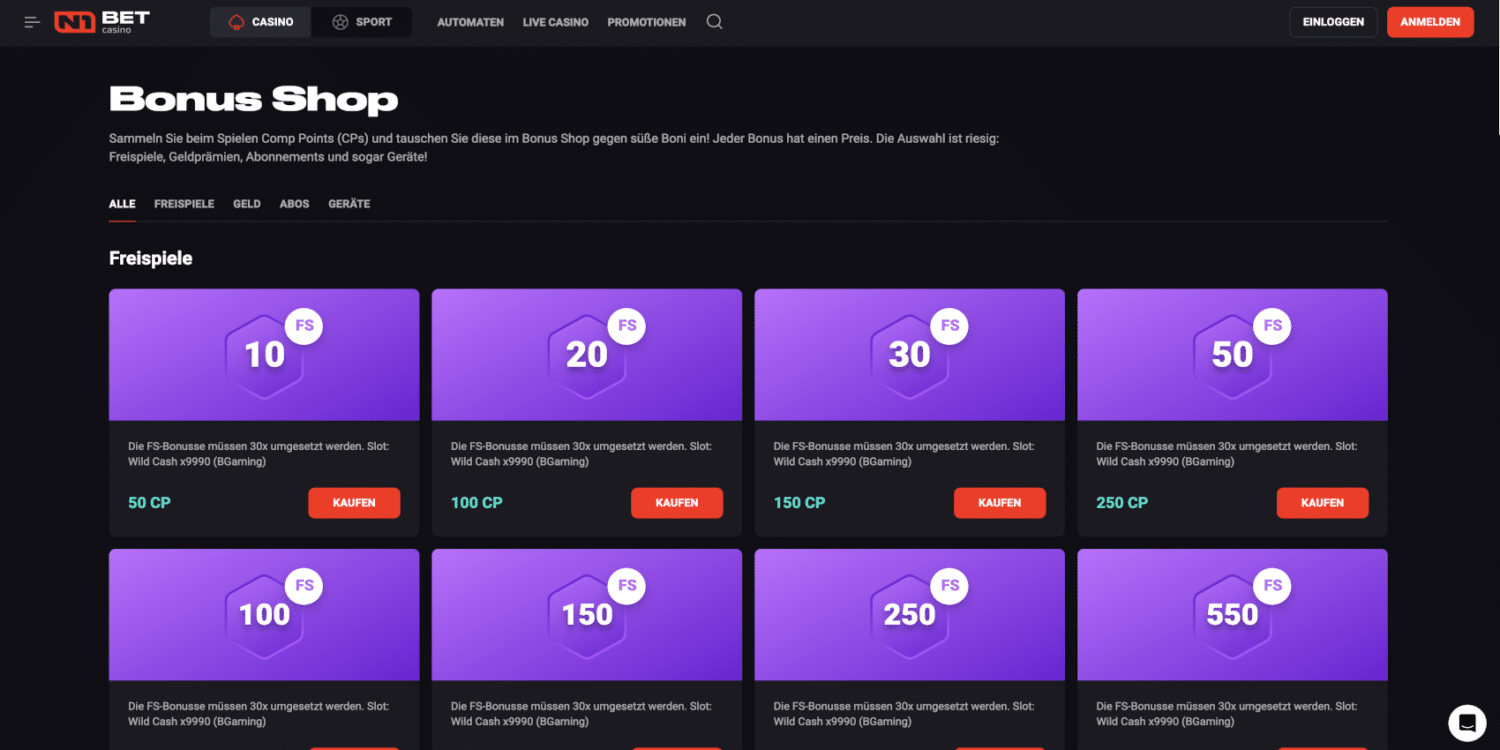Select the Freispiele filter tab
Image resolution: width=1500 pixels, height=750 pixels.
click(184, 204)
